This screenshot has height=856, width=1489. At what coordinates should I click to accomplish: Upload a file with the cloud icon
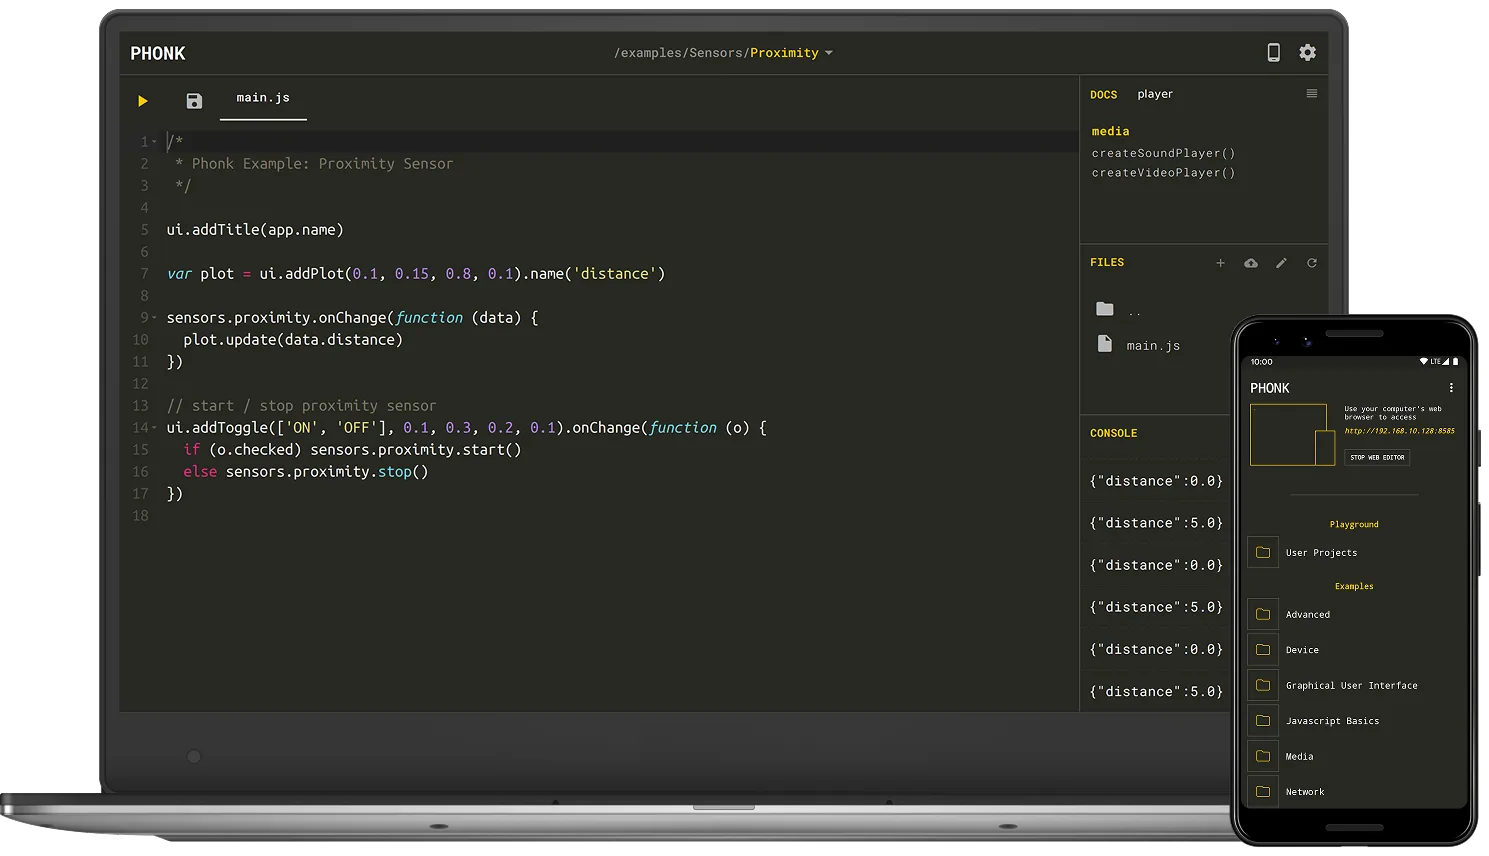1251,263
